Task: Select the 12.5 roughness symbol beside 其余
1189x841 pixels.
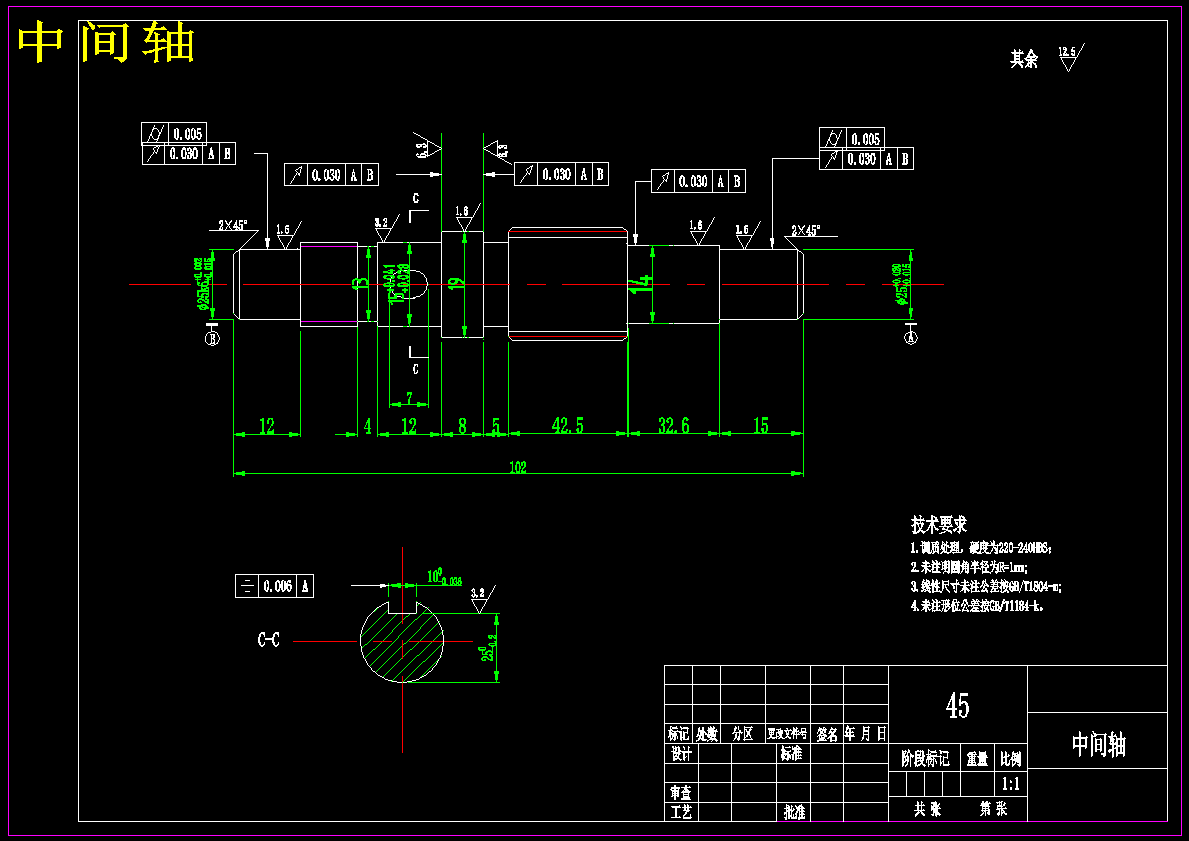Action: [1071, 58]
